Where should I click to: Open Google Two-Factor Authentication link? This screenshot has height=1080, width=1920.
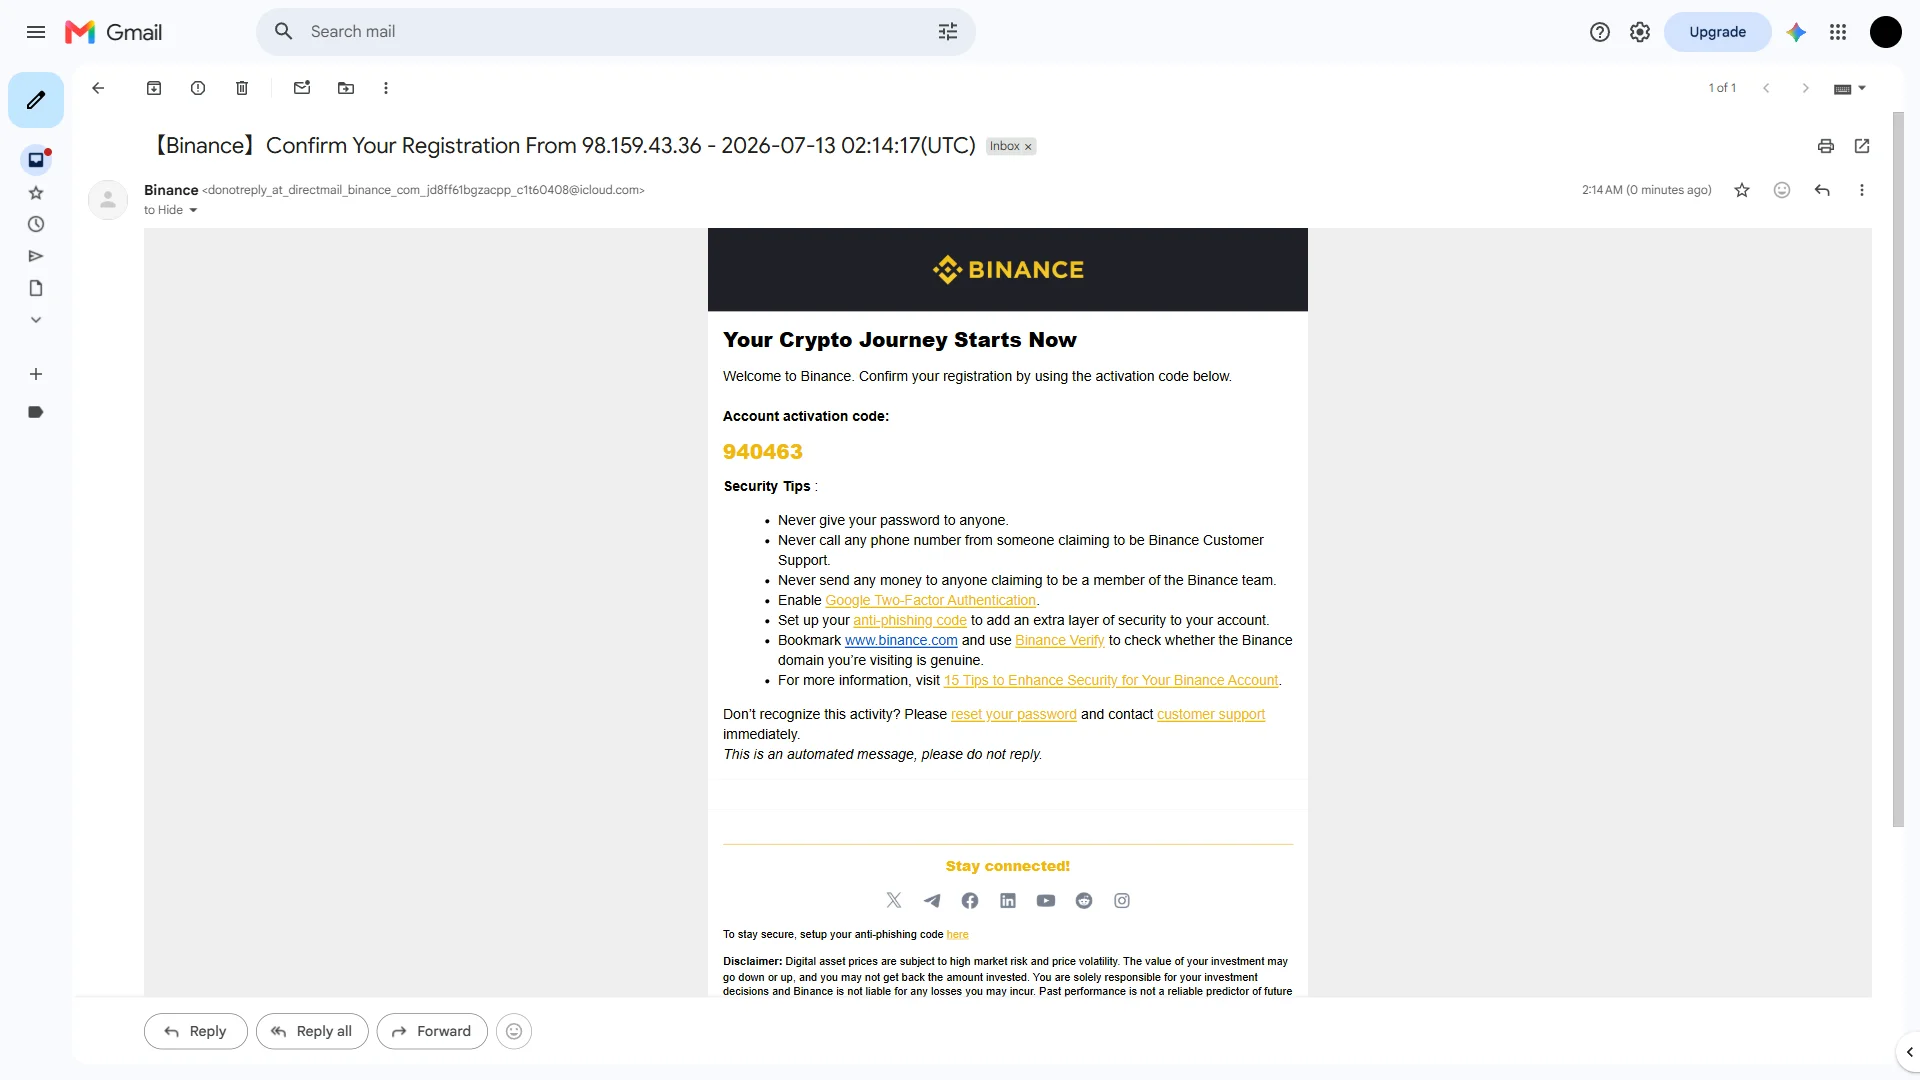click(x=930, y=600)
